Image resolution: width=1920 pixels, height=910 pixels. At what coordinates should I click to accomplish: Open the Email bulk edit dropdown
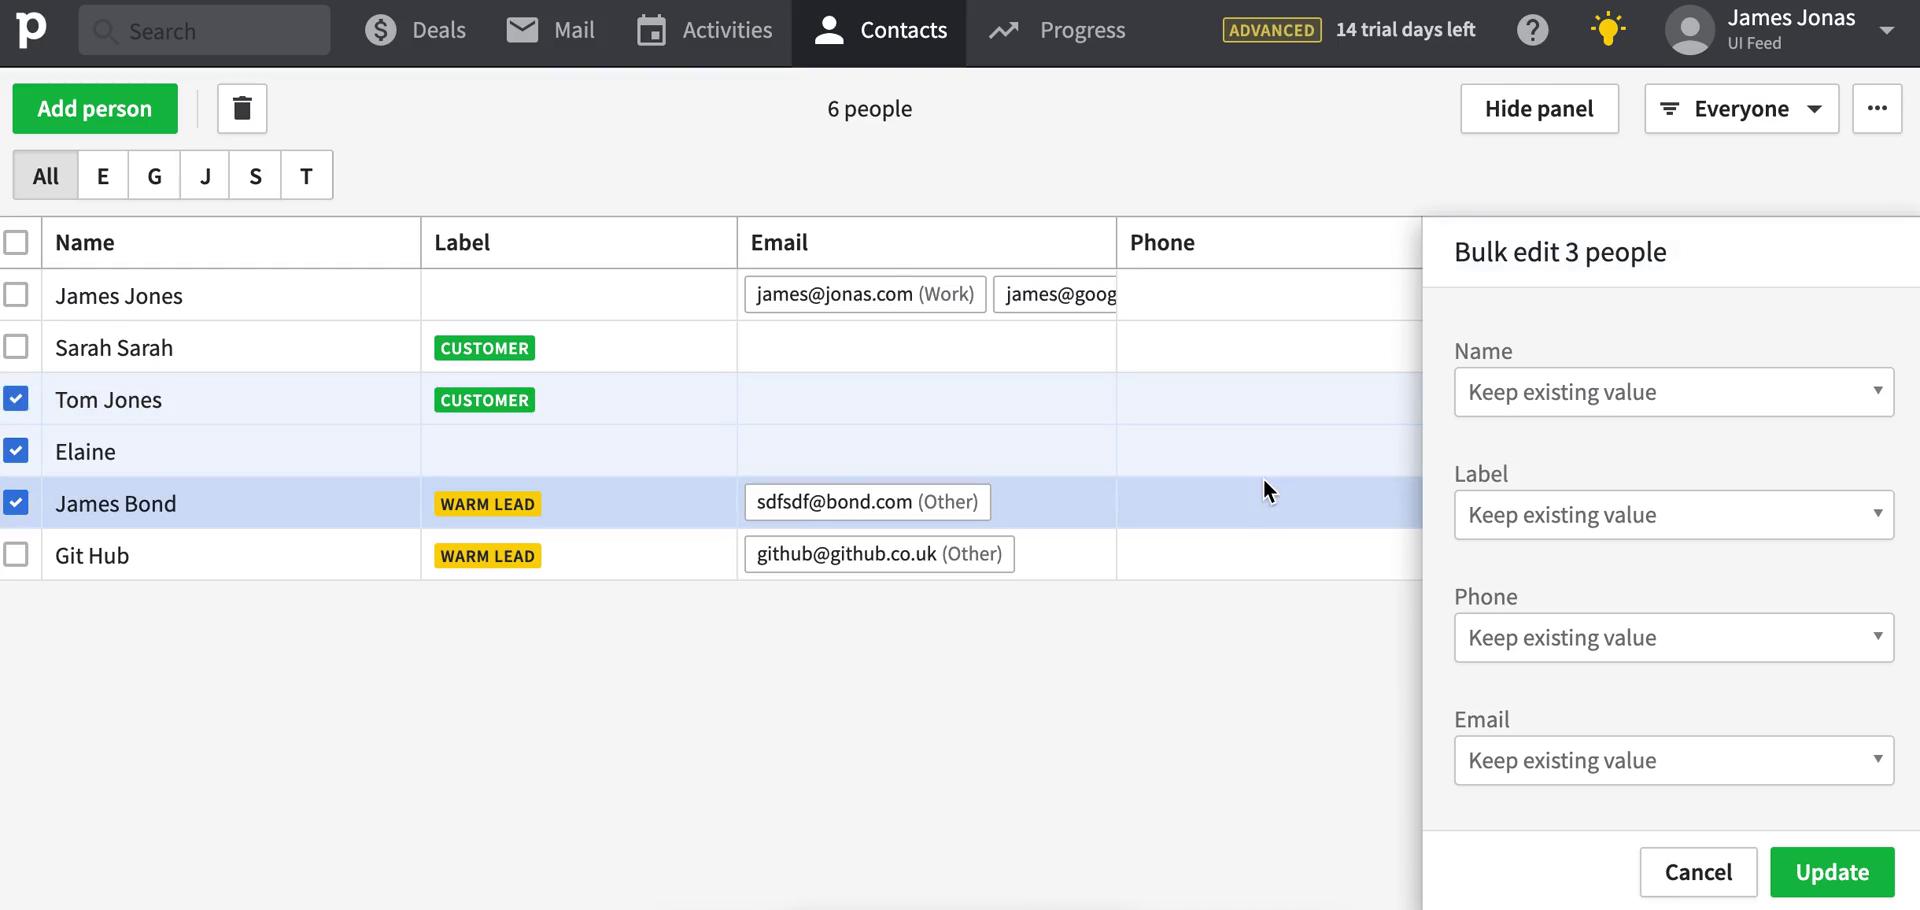click(1674, 761)
